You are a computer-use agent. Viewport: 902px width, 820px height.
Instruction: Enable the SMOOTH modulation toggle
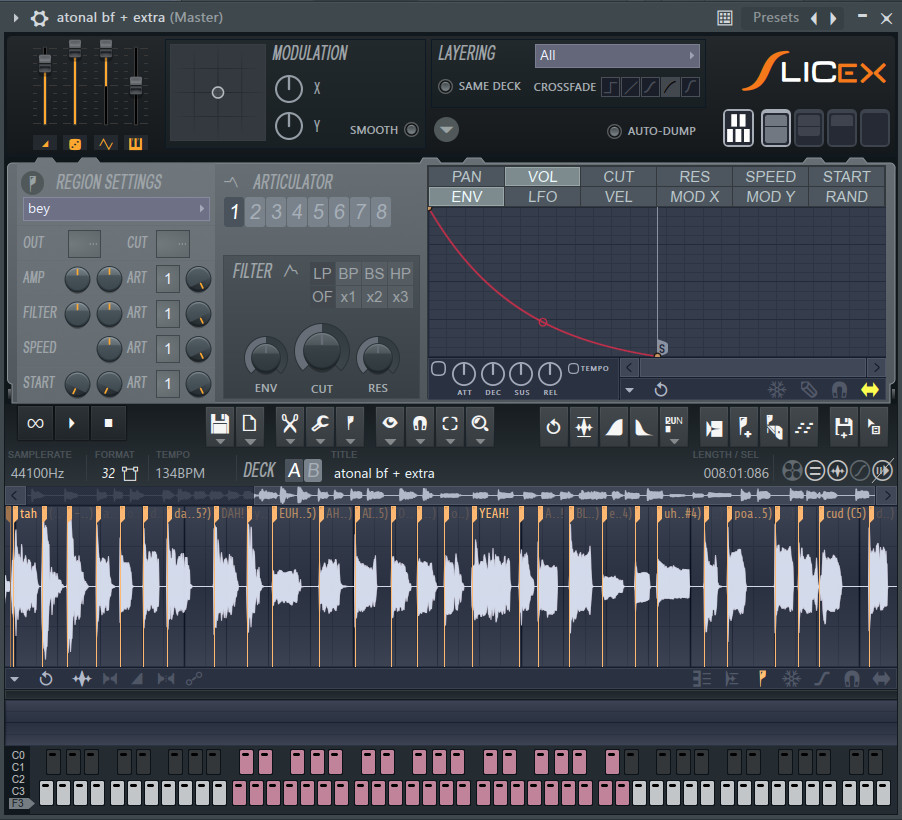[x=411, y=130]
